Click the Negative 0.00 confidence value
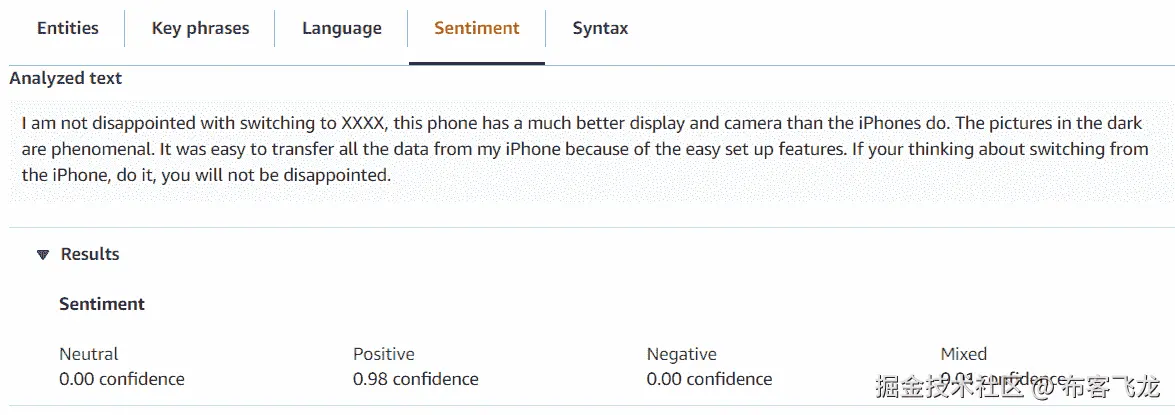 [x=709, y=379]
